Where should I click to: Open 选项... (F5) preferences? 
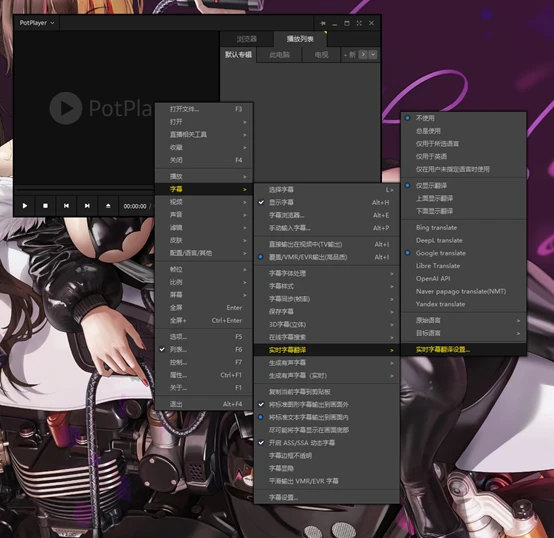pos(204,337)
